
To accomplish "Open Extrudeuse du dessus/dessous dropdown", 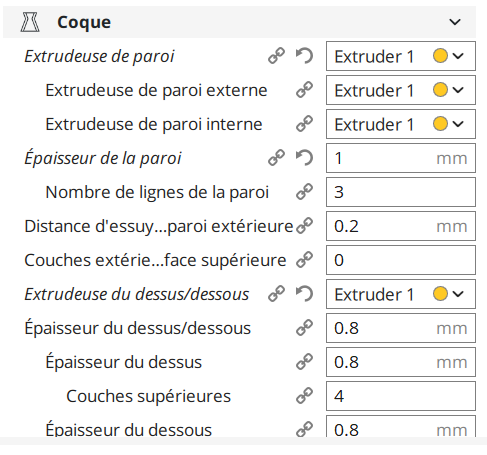I will [x=401, y=294].
